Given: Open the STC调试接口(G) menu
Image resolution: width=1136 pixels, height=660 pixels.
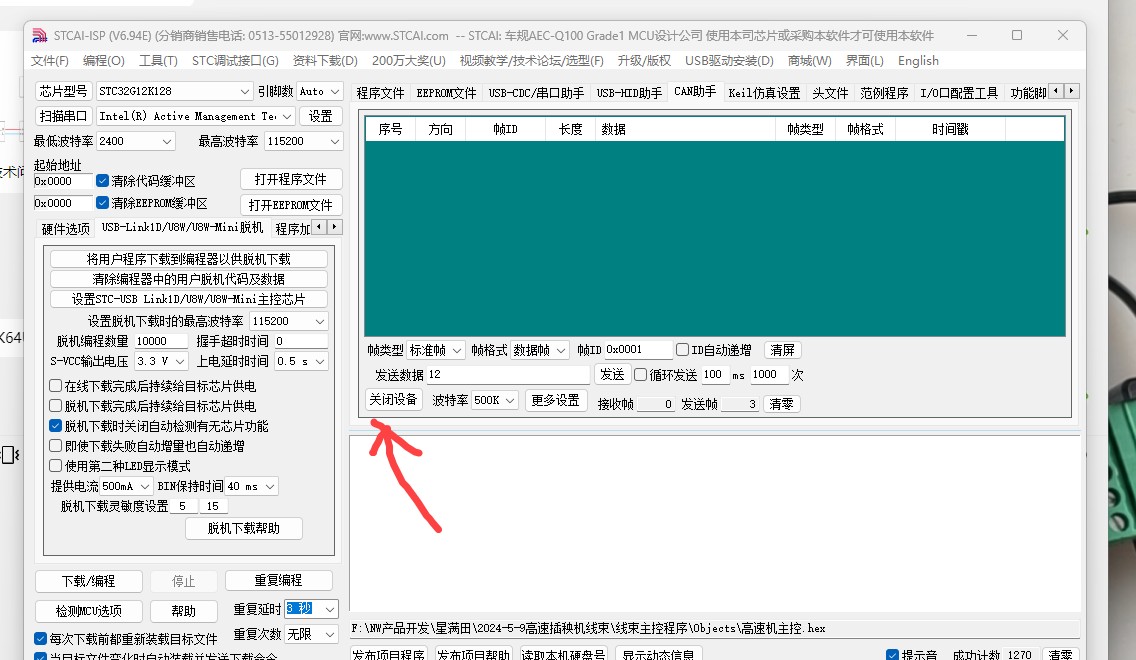Looking at the screenshot, I should pyautogui.click(x=235, y=61).
